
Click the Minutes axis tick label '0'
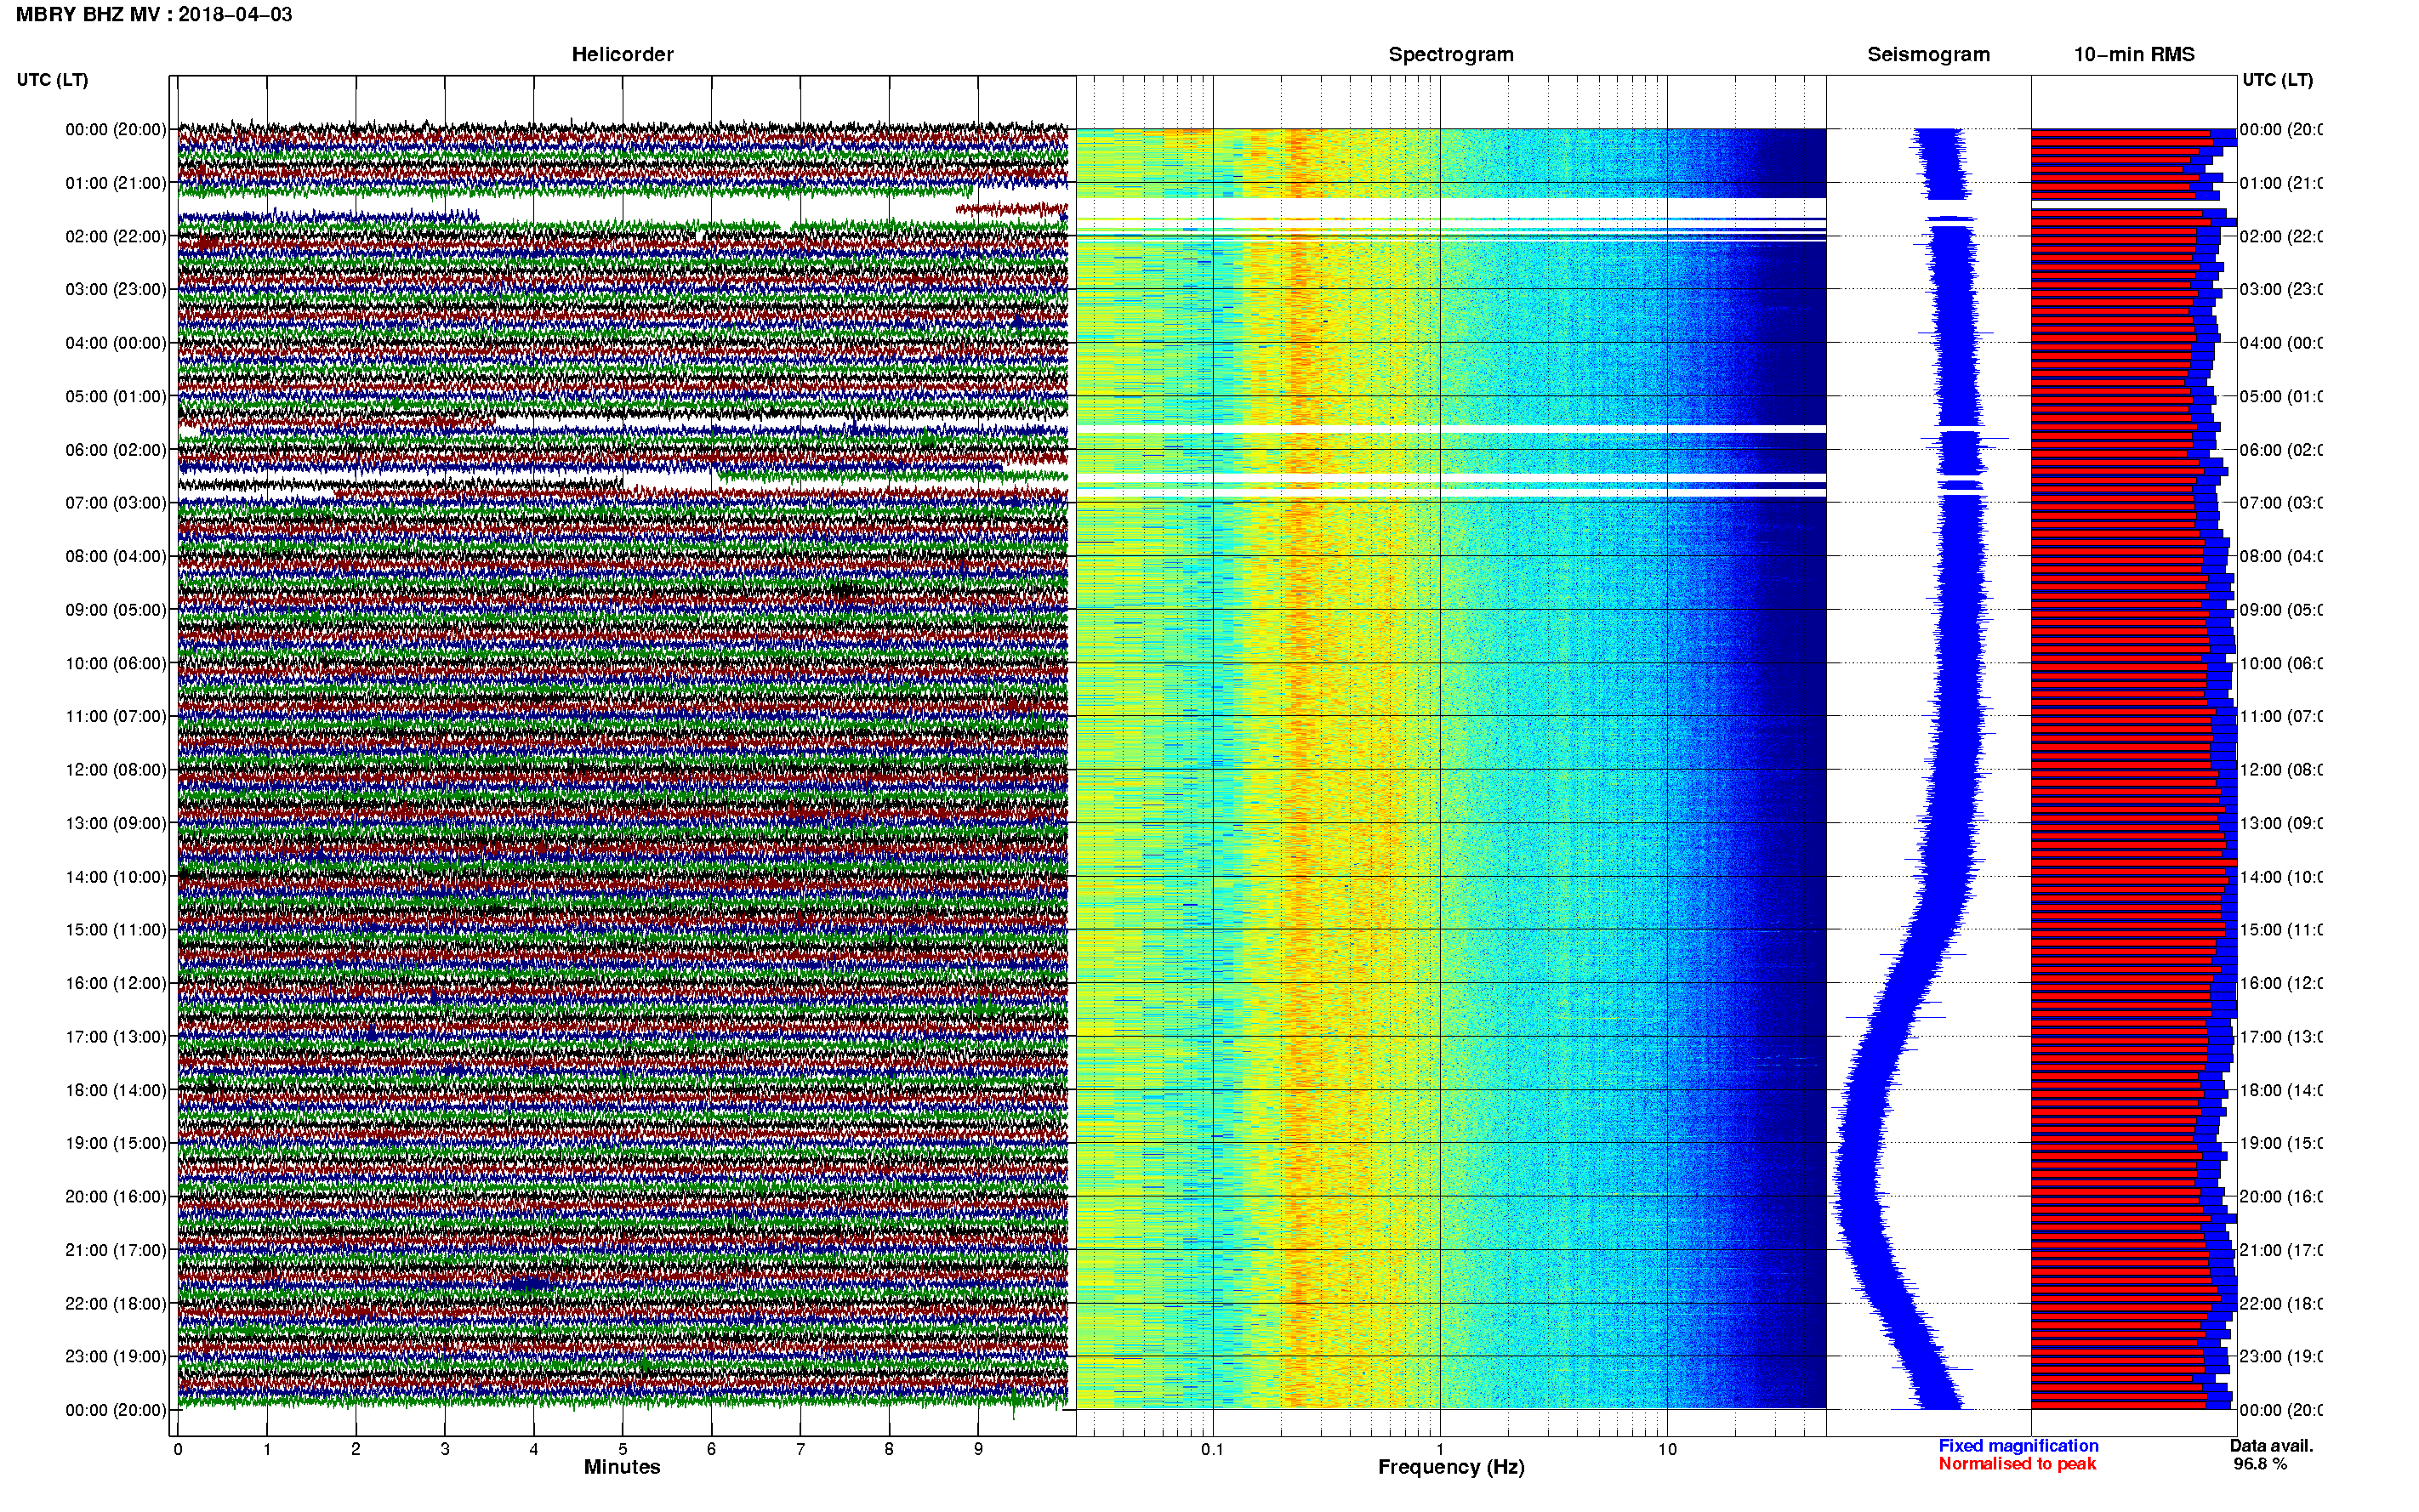pyautogui.click(x=178, y=1450)
